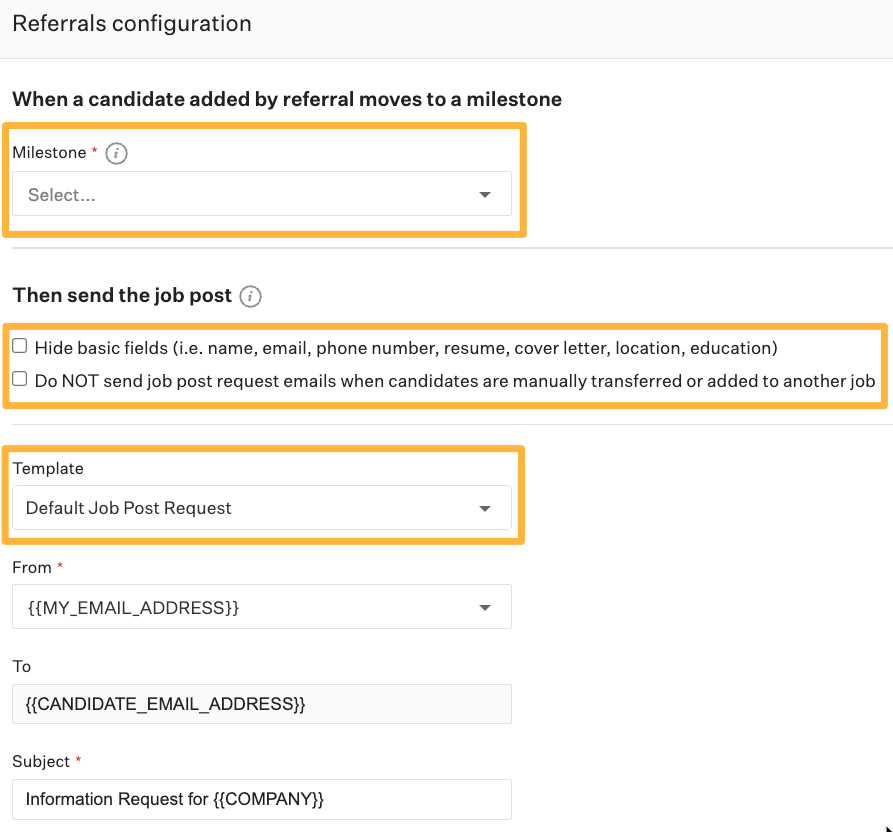The height and width of the screenshot is (832, 893).
Task: Click the From field dropdown arrow icon
Action: pyautogui.click(x=485, y=606)
